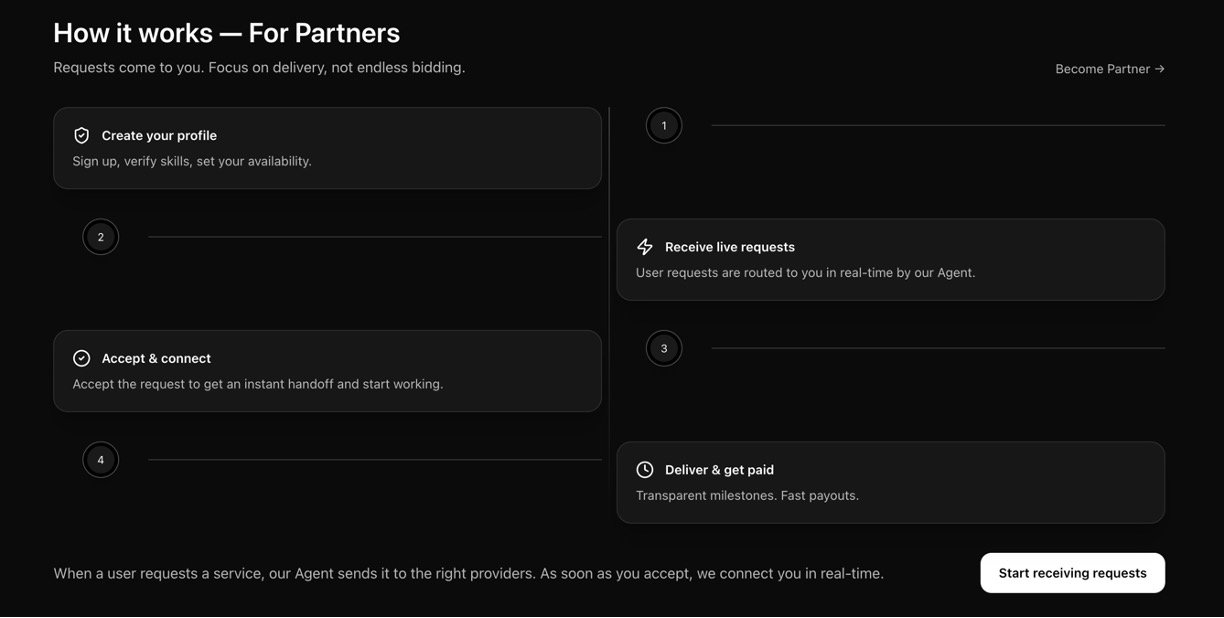The width and height of the screenshot is (1224, 618).
Task: Select the step 1 circle marker
Action: pyautogui.click(x=664, y=126)
